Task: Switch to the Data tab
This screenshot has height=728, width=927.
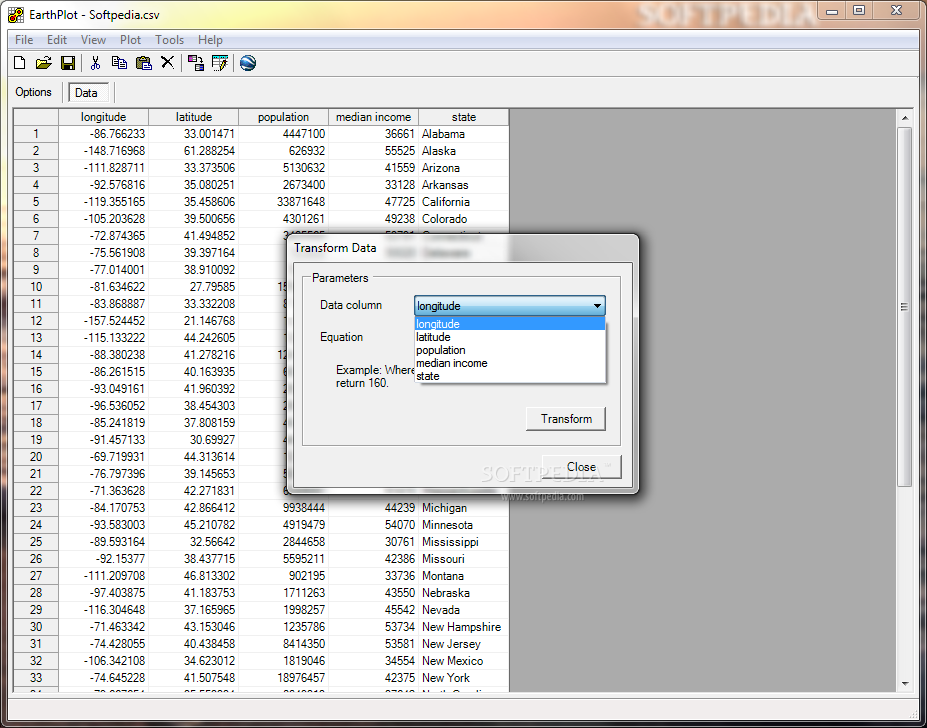Action: (89, 93)
